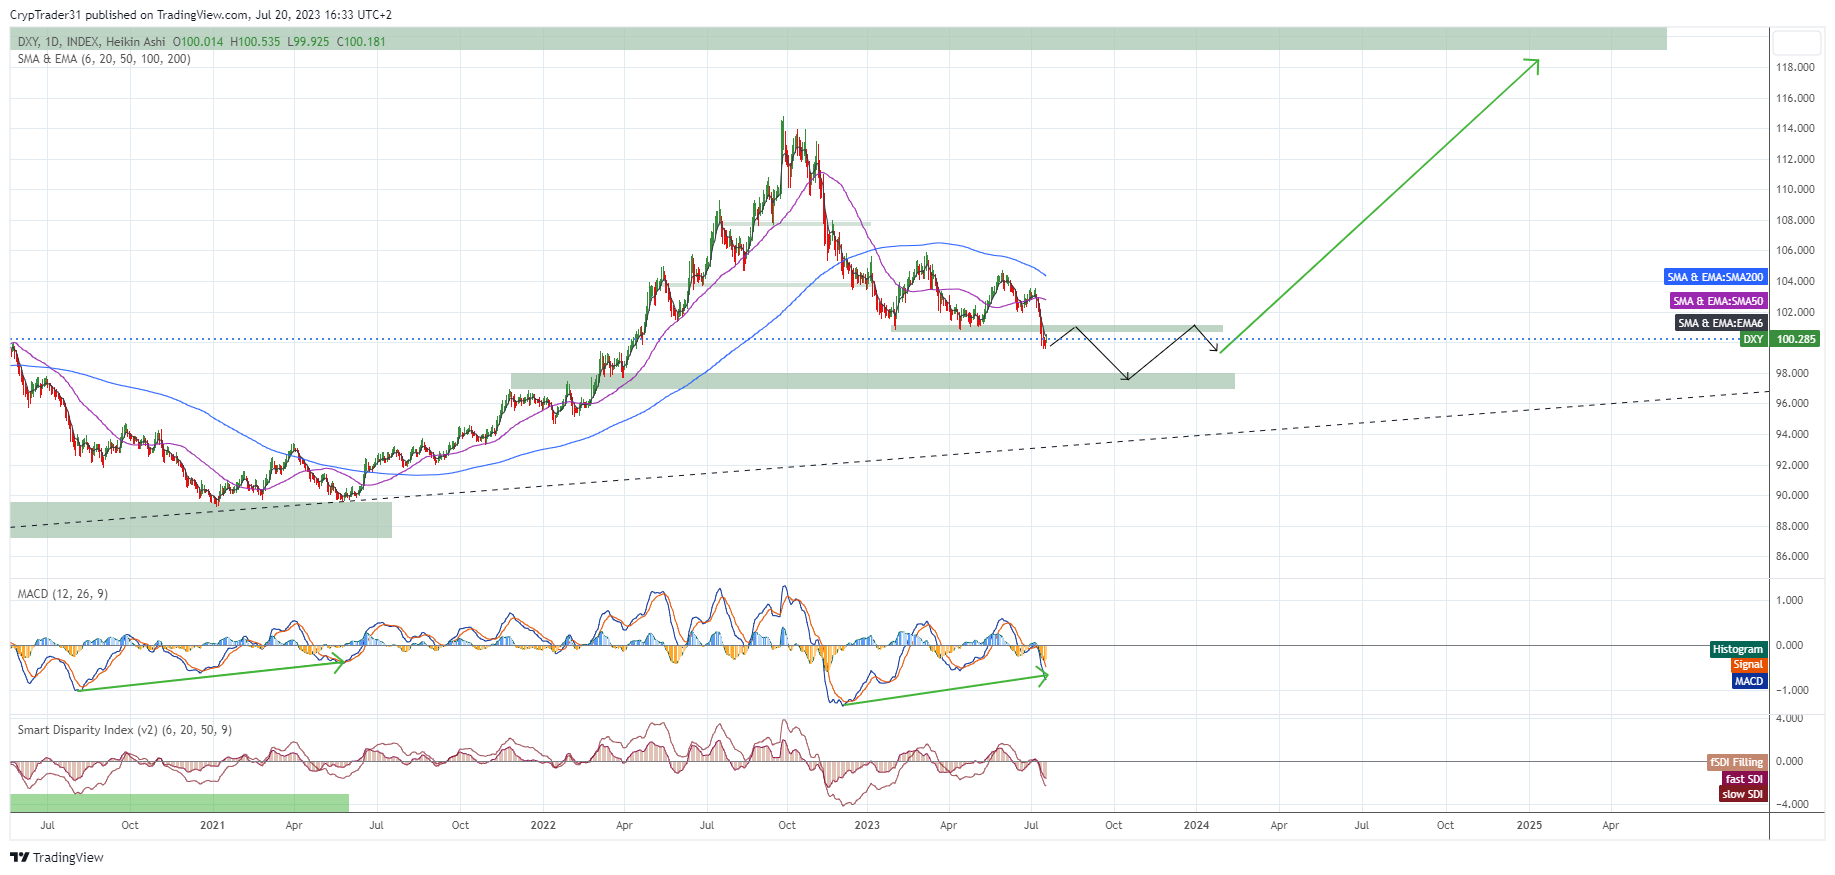Select the bright green rectangle in SDI pane
1835x875 pixels.
tap(179, 803)
